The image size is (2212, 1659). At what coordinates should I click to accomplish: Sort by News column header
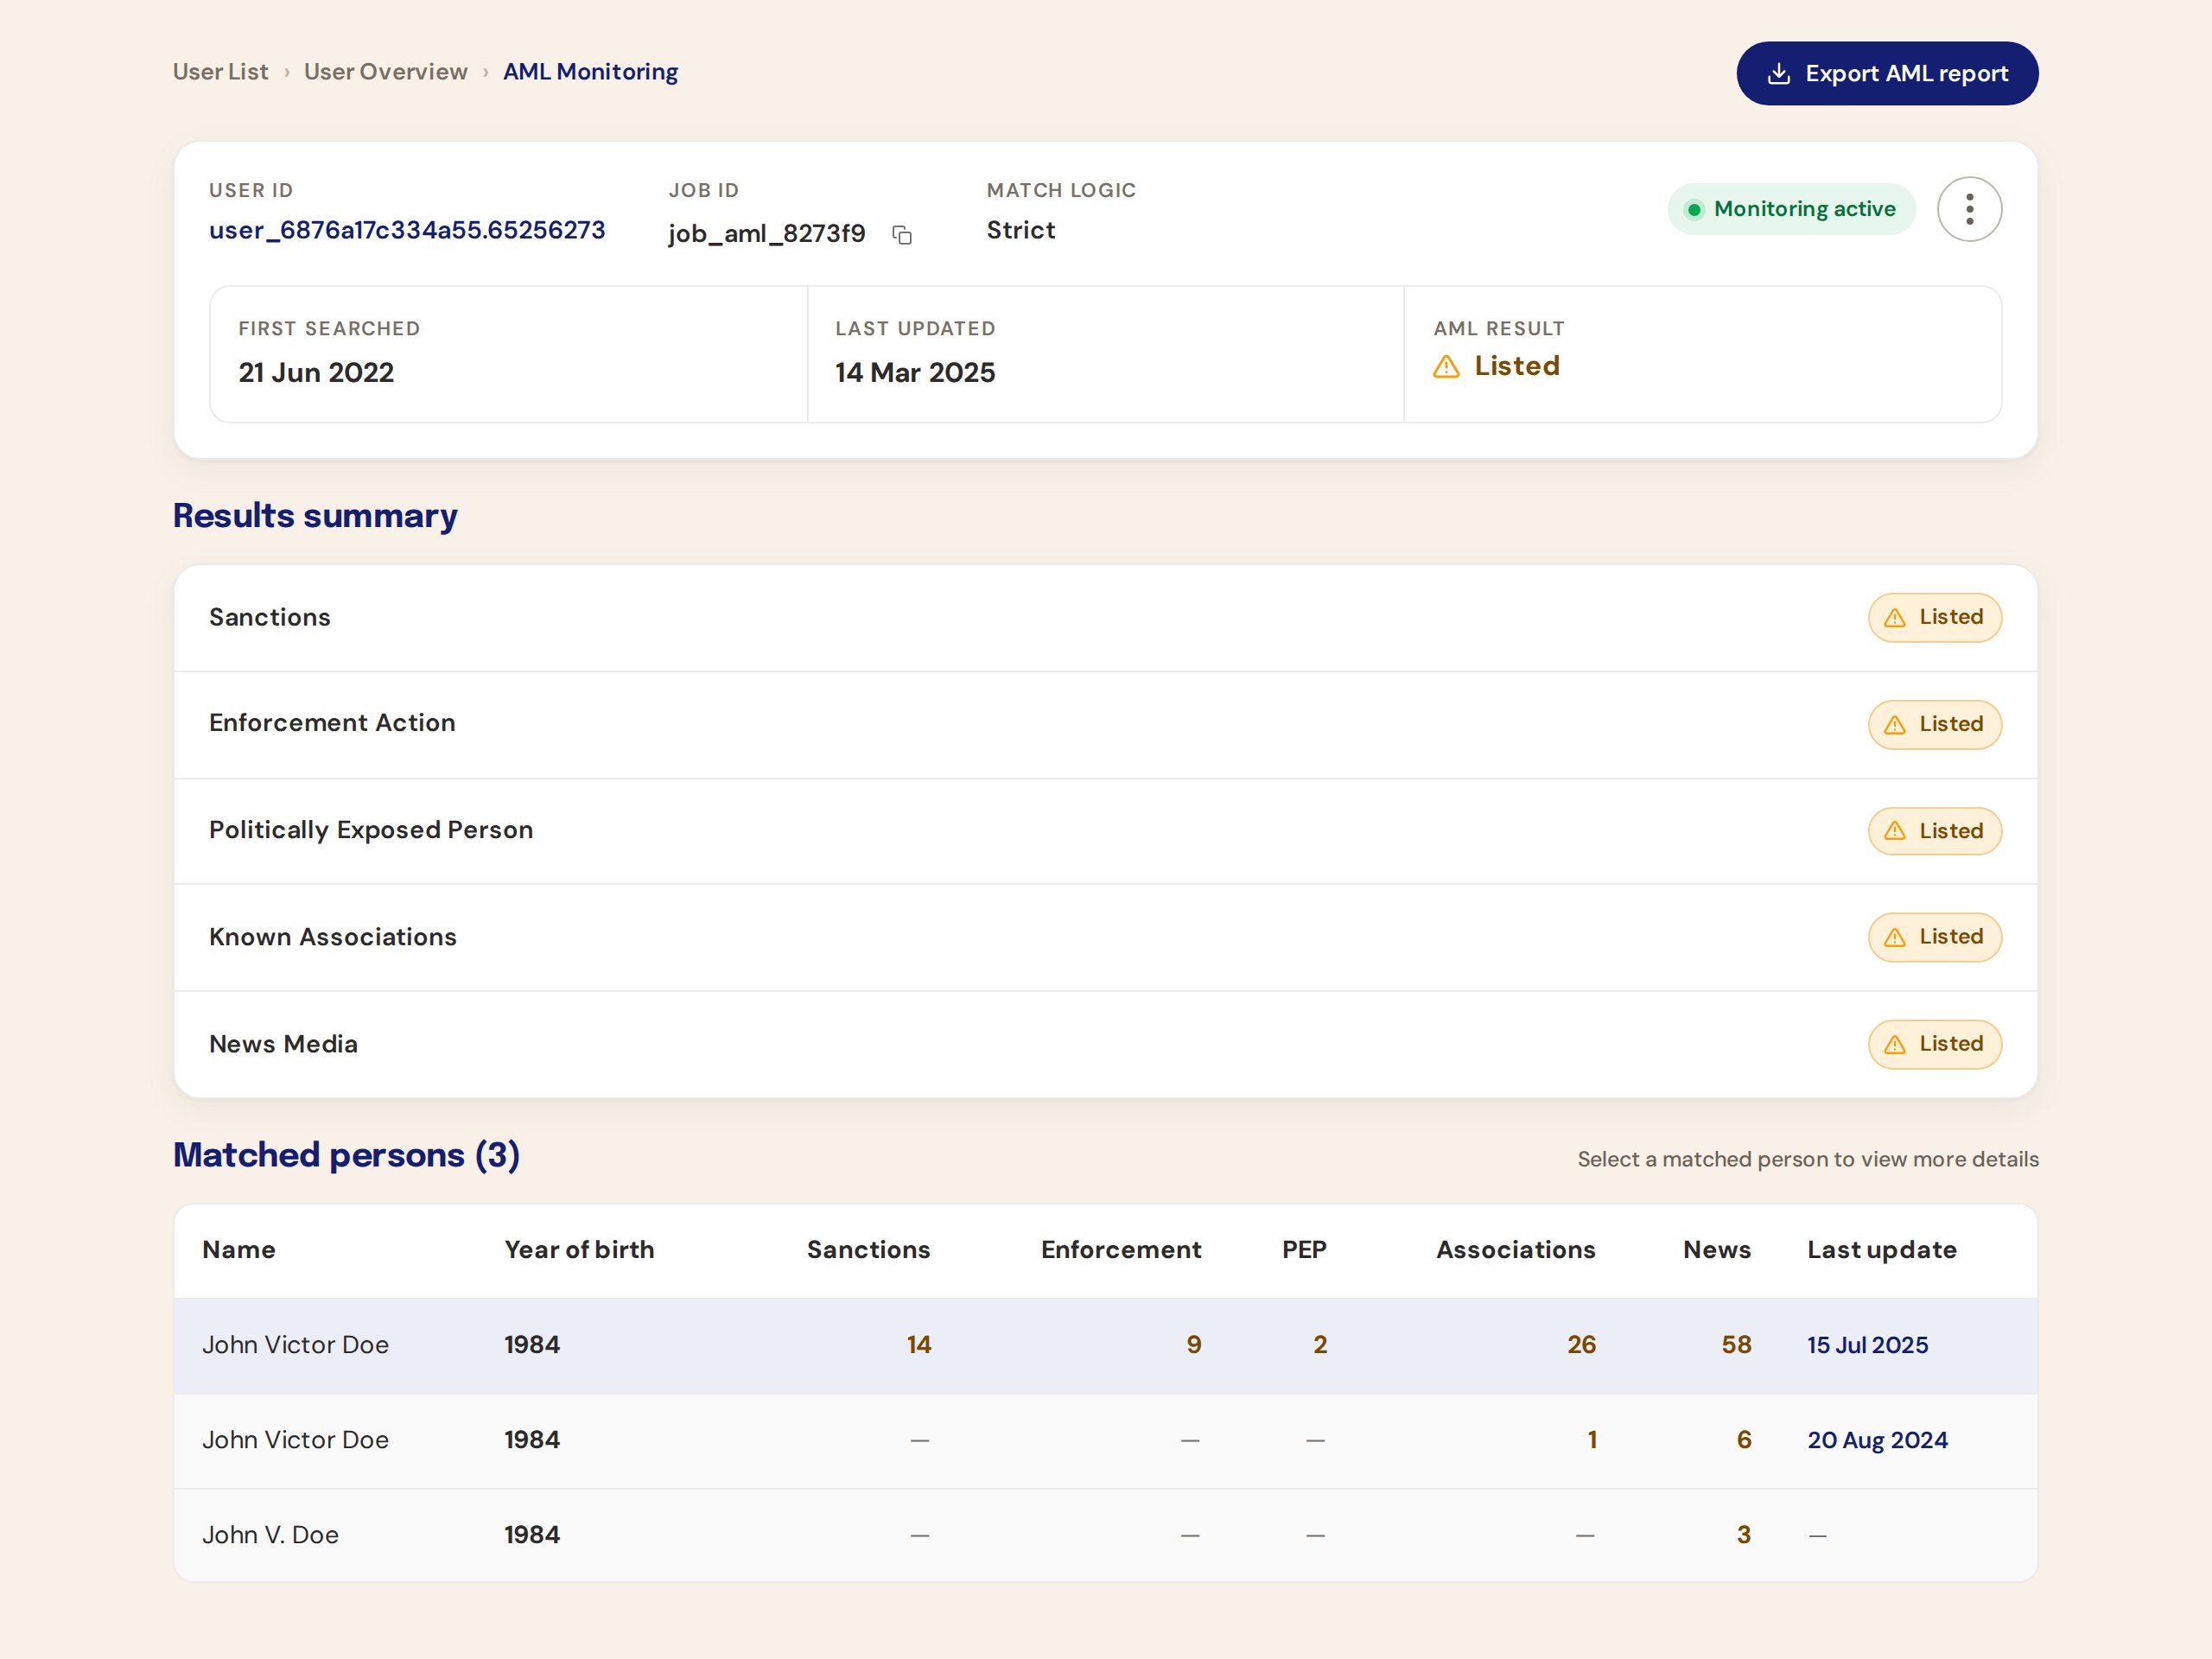coord(1717,1250)
